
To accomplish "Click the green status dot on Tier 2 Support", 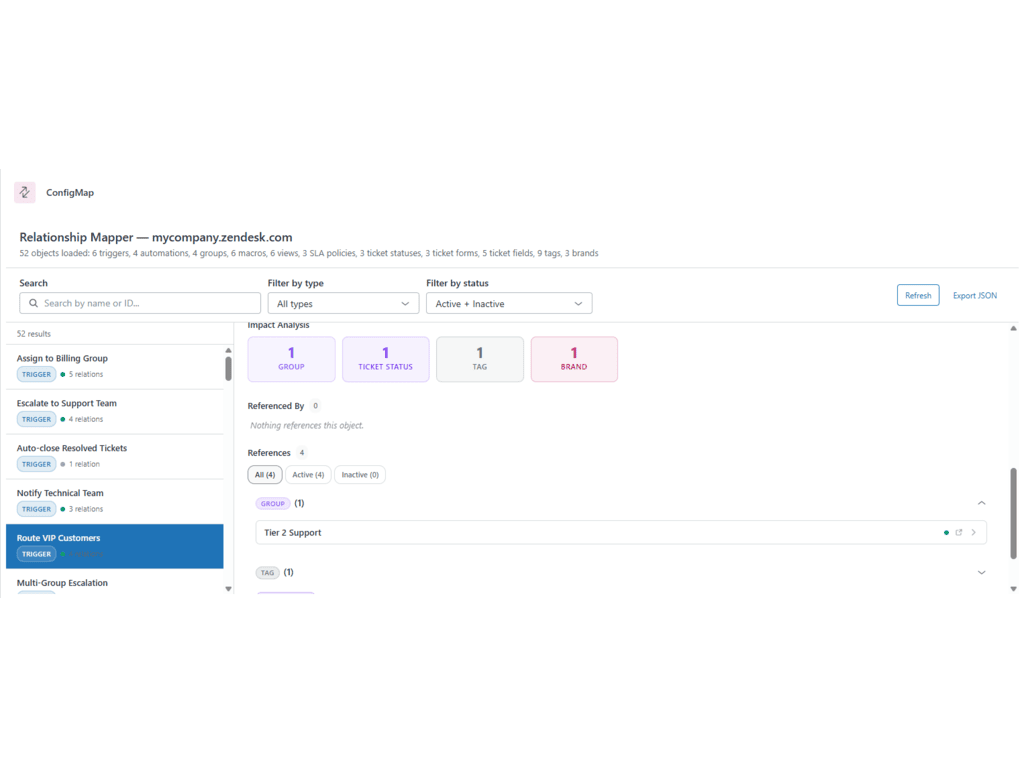I will tap(946, 532).
